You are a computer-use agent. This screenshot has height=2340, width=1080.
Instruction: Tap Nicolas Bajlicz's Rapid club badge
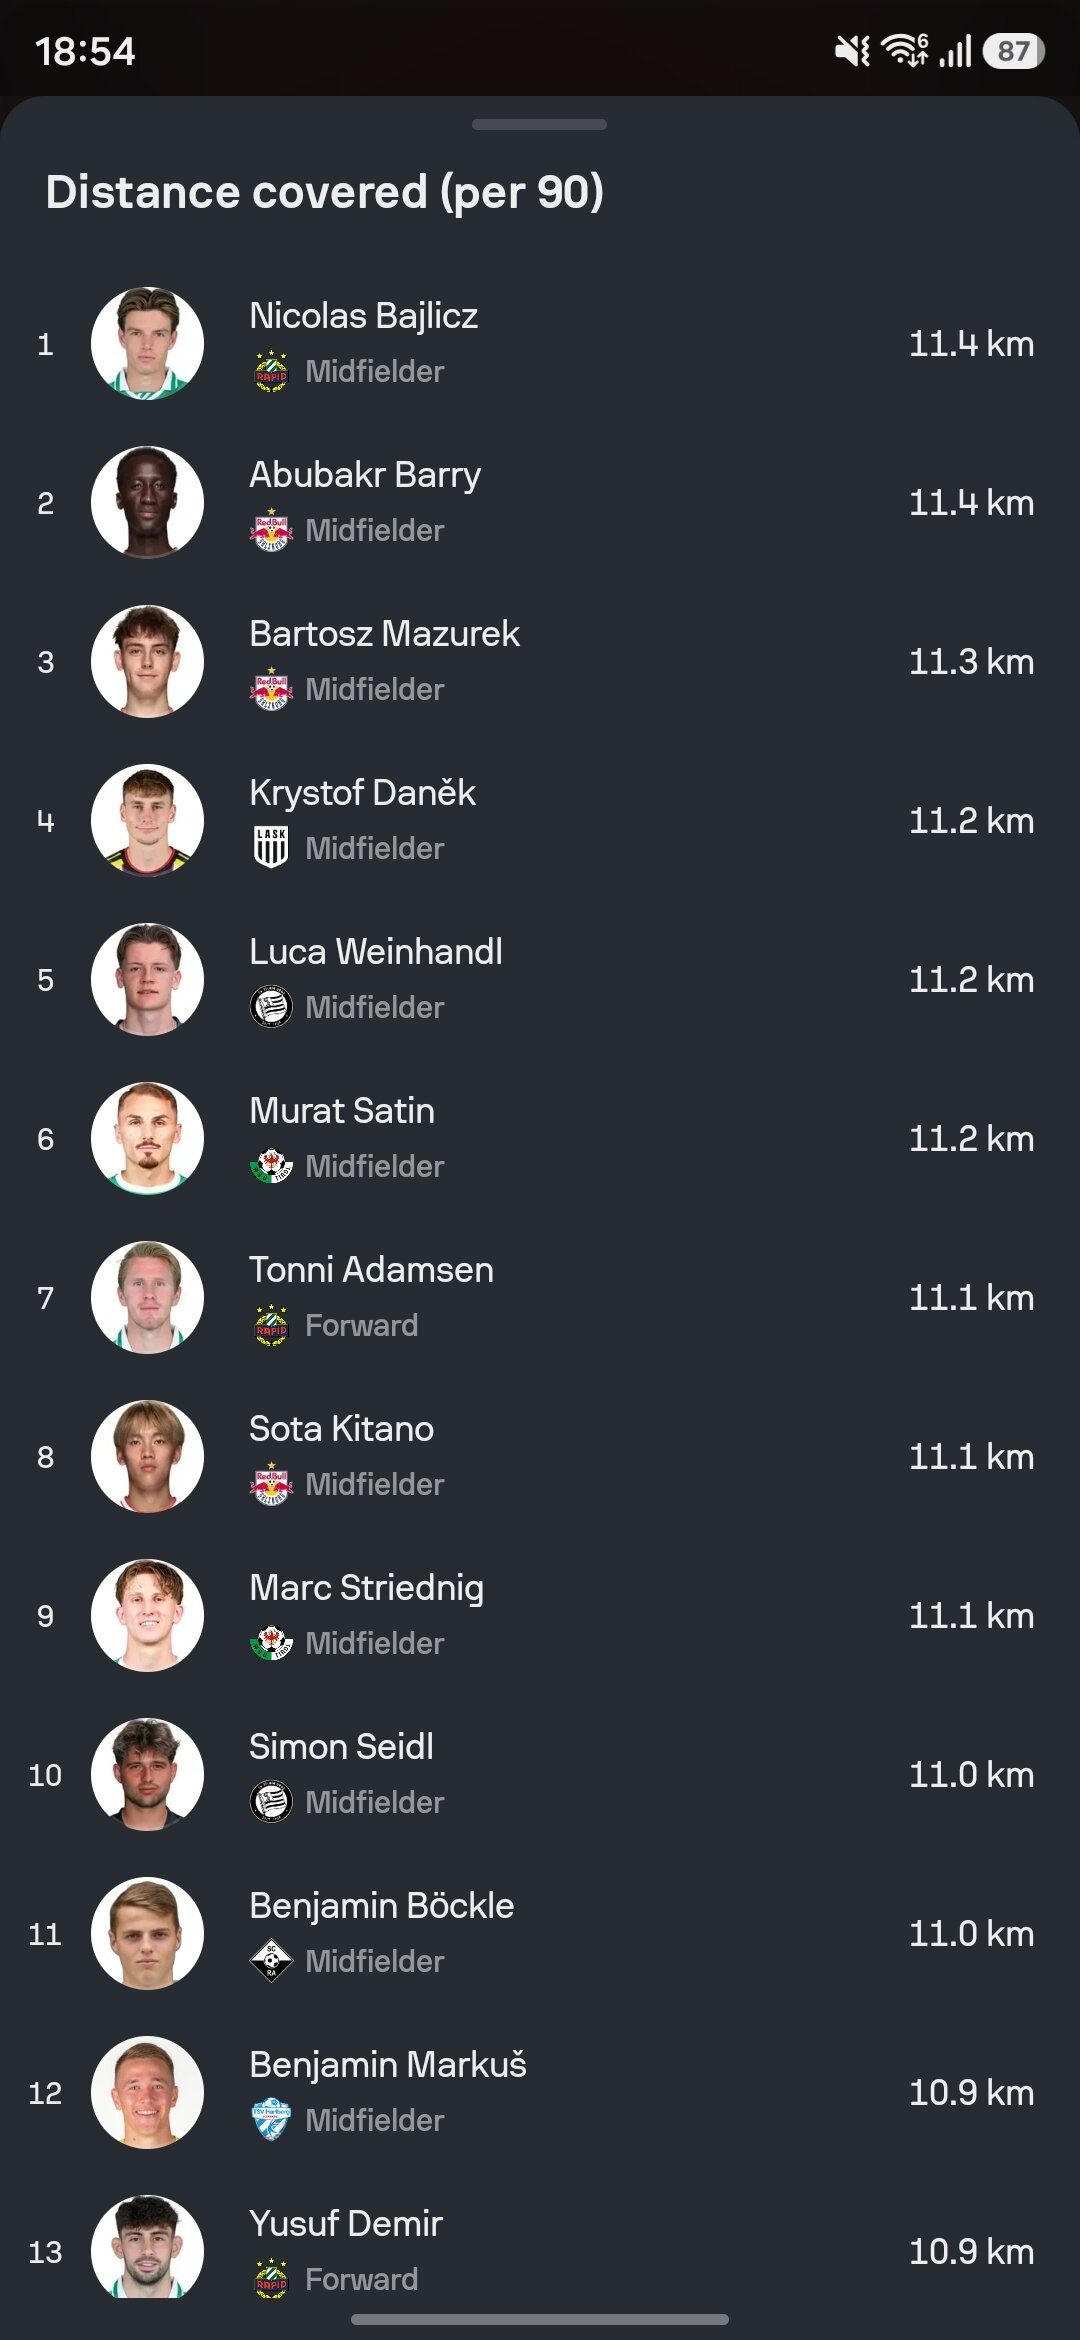click(x=271, y=371)
